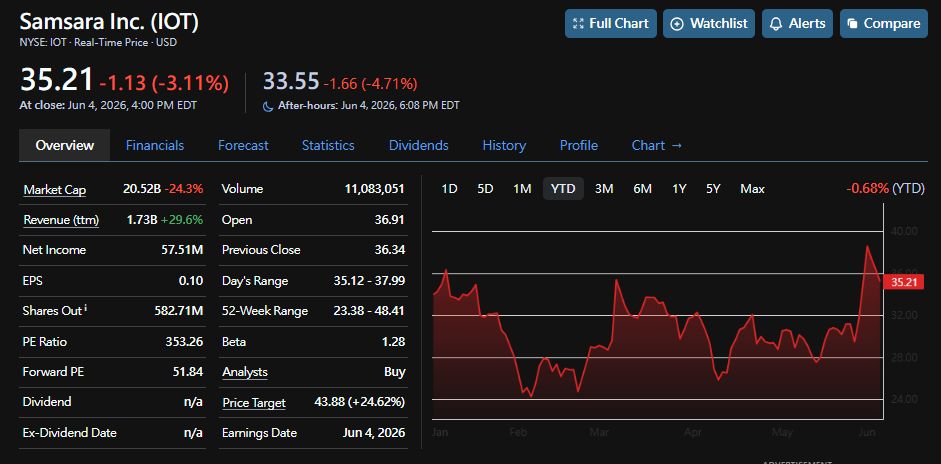Click the price target 43.88 (+24.62%)
The width and height of the screenshot is (941, 464).
click(359, 402)
